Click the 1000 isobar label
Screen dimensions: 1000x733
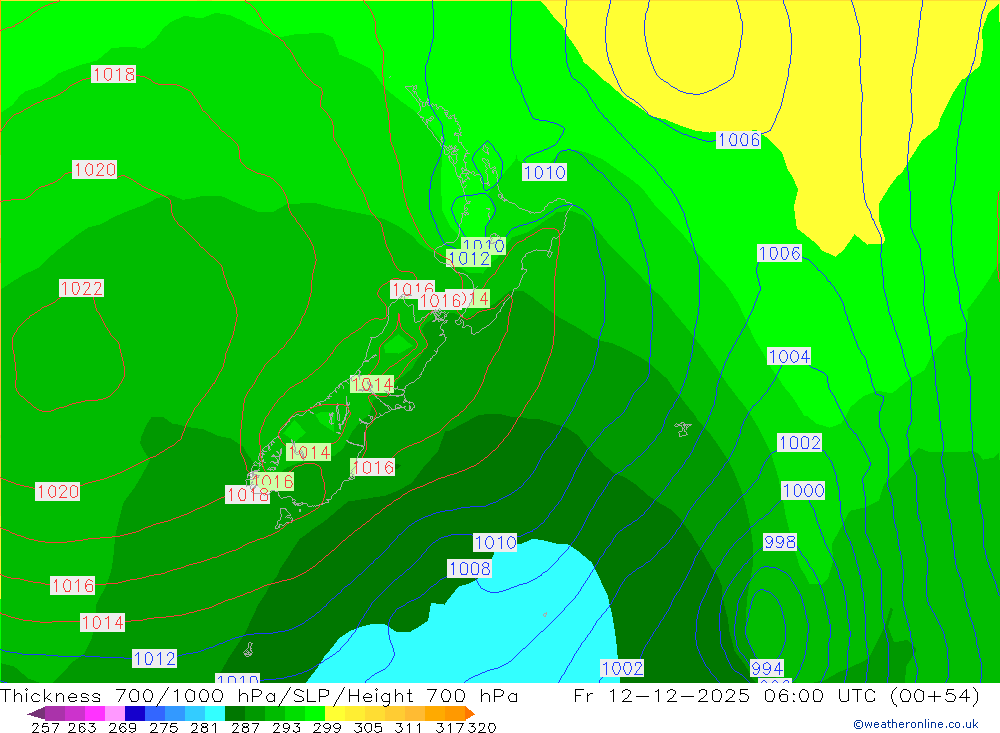pos(803,491)
